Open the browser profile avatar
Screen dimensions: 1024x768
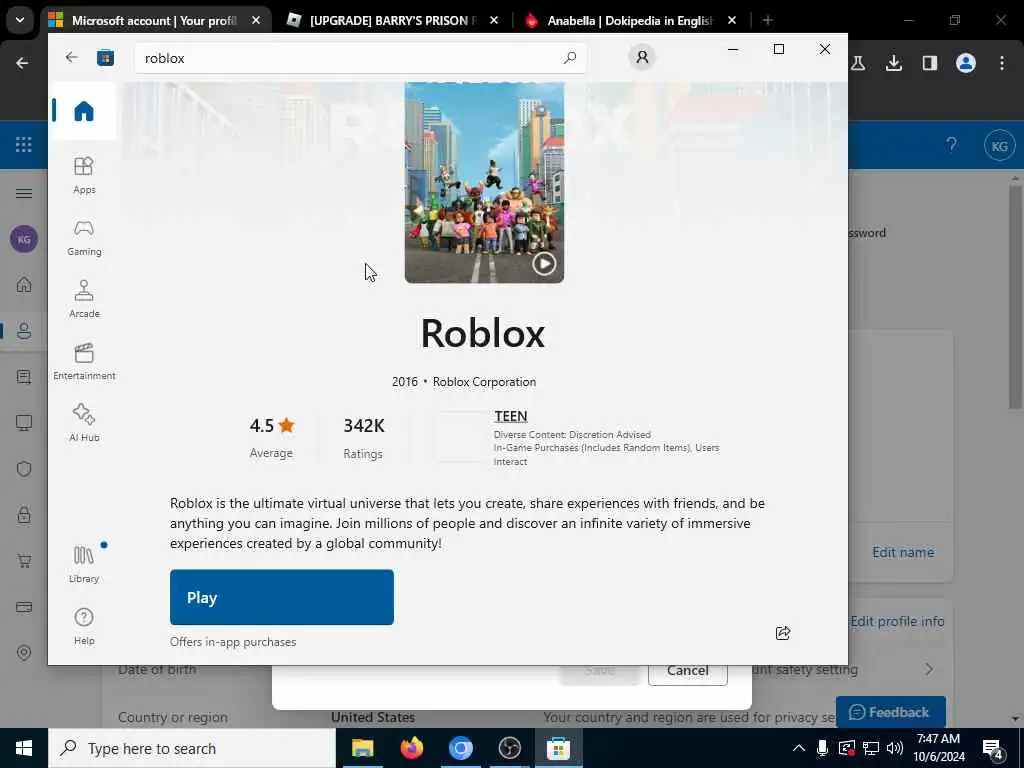tap(965, 63)
